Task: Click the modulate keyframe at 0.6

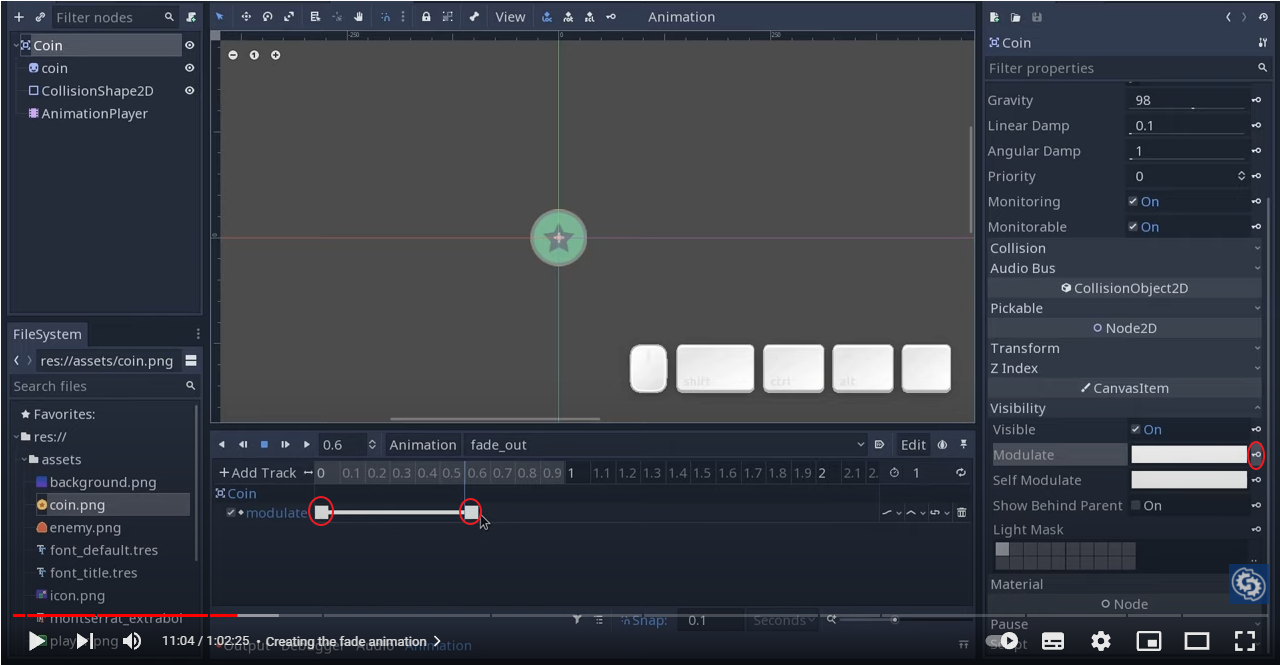Action: (x=471, y=513)
